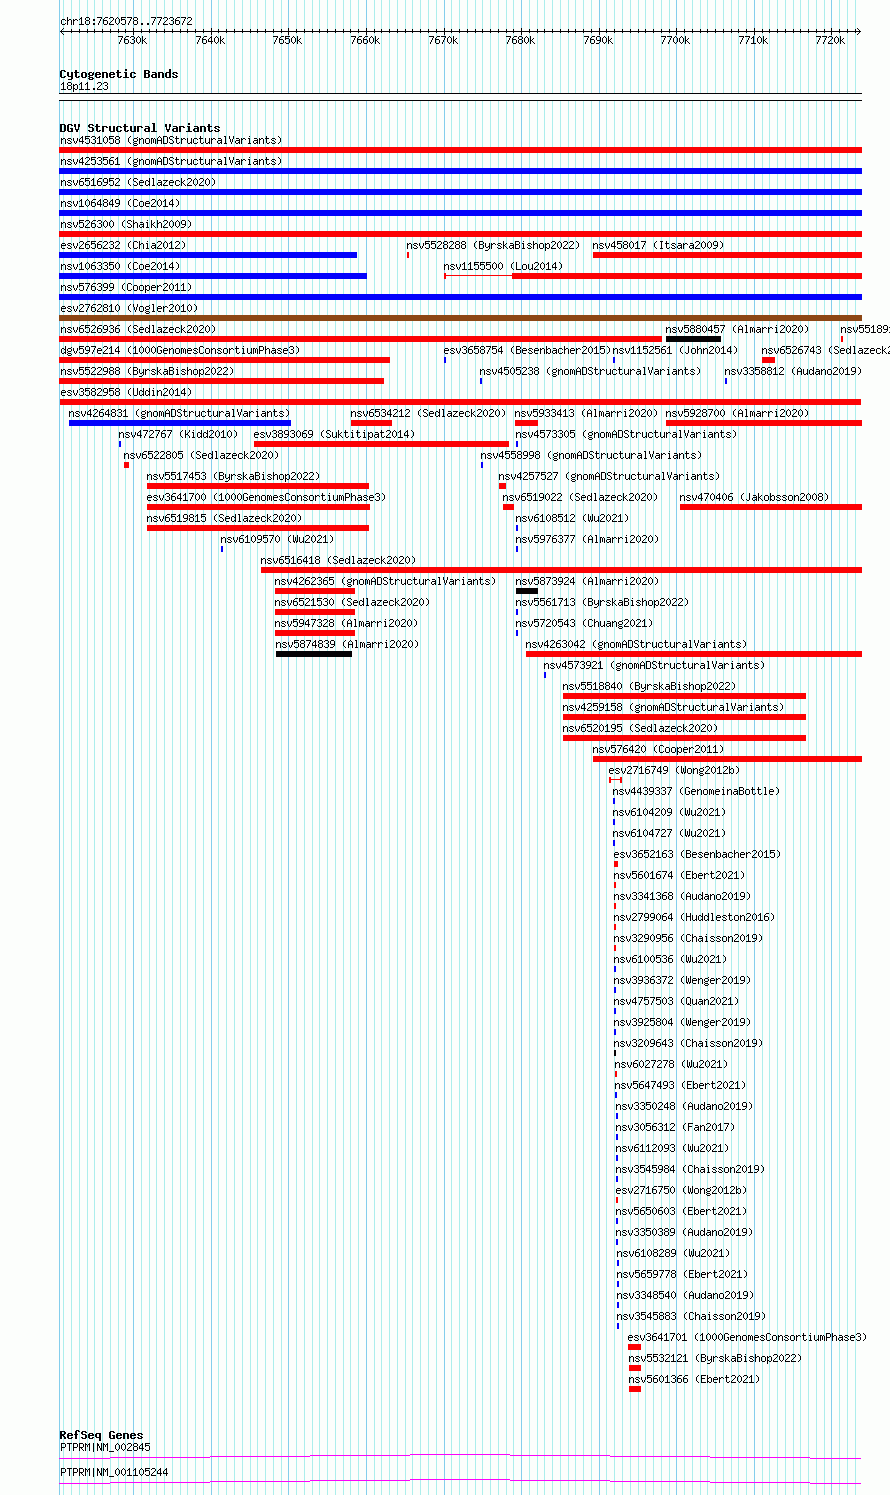Select nsv5601366 (Ebert2021) variant
The width and height of the screenshot is (890, 1495).
694,1379
